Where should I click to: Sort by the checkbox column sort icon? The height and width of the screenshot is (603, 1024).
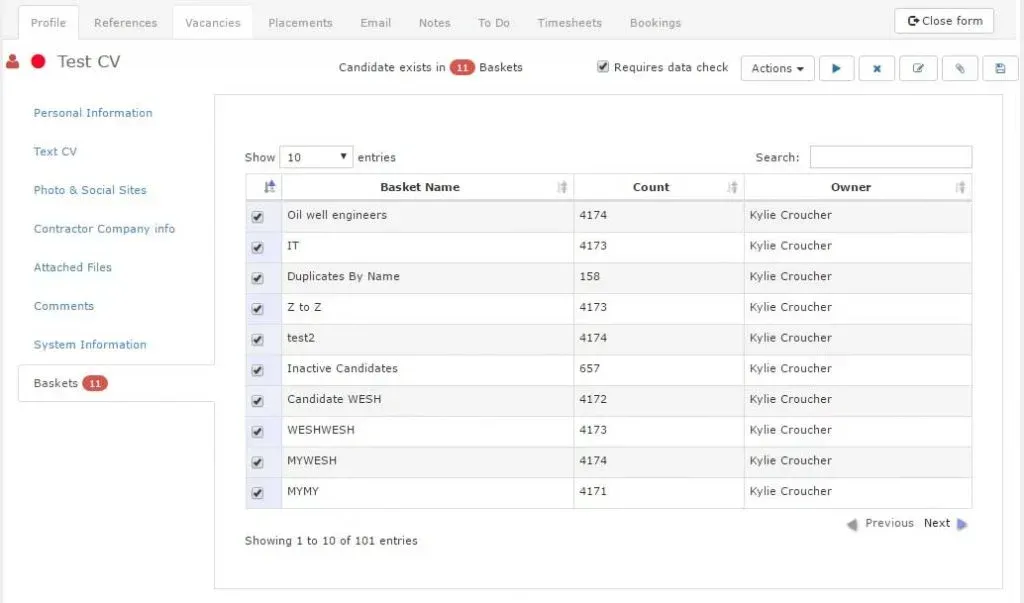coord(269,187)
